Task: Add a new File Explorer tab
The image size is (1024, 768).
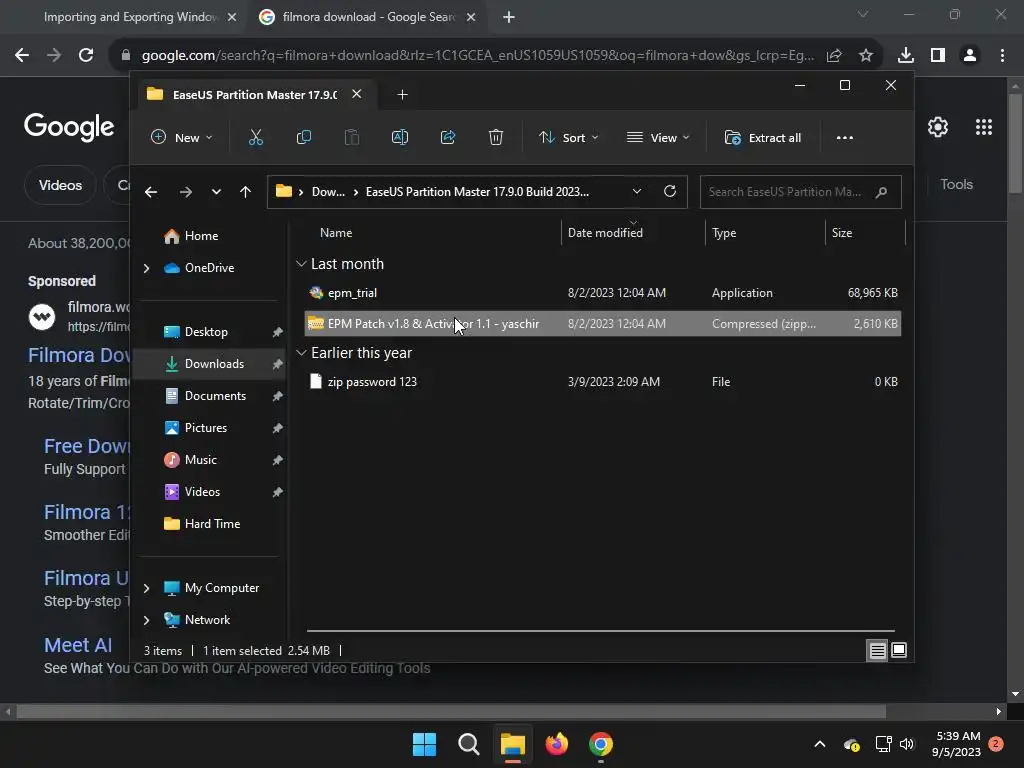Action: click(x=402, y=95)
